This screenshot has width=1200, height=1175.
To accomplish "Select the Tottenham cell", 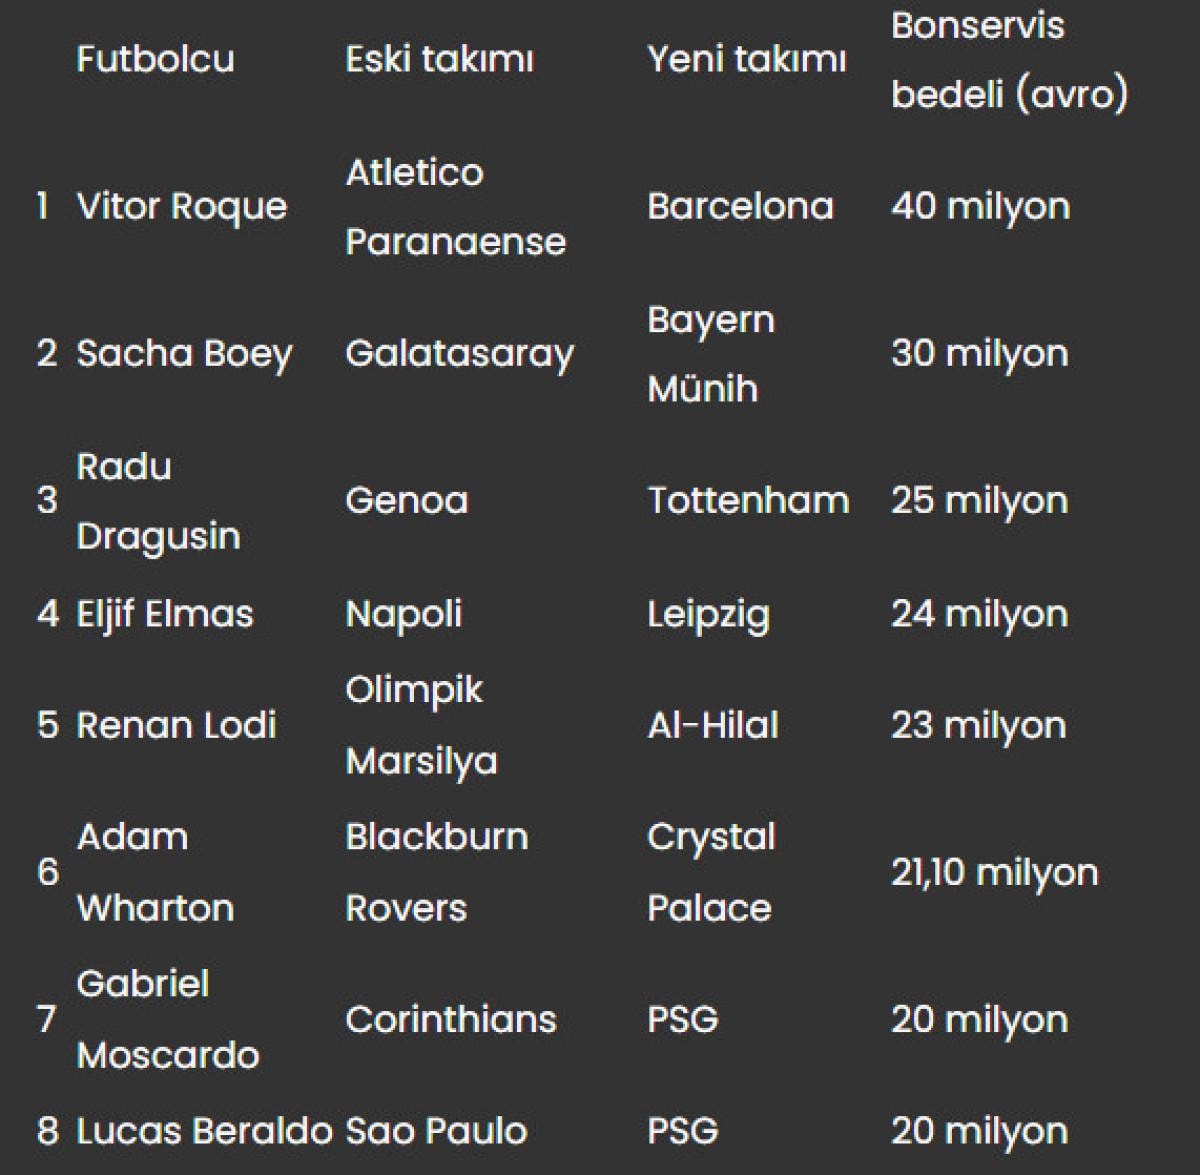I will point(748,500).
